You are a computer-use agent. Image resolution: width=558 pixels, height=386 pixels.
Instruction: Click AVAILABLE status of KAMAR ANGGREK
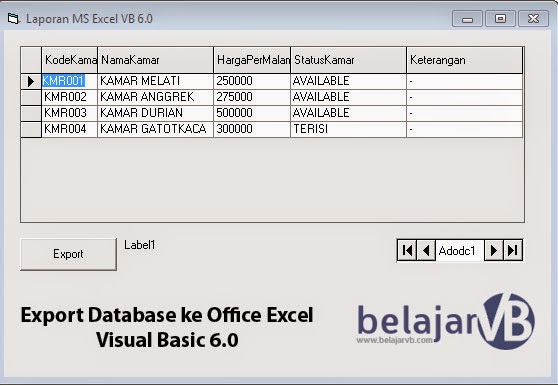348,97
